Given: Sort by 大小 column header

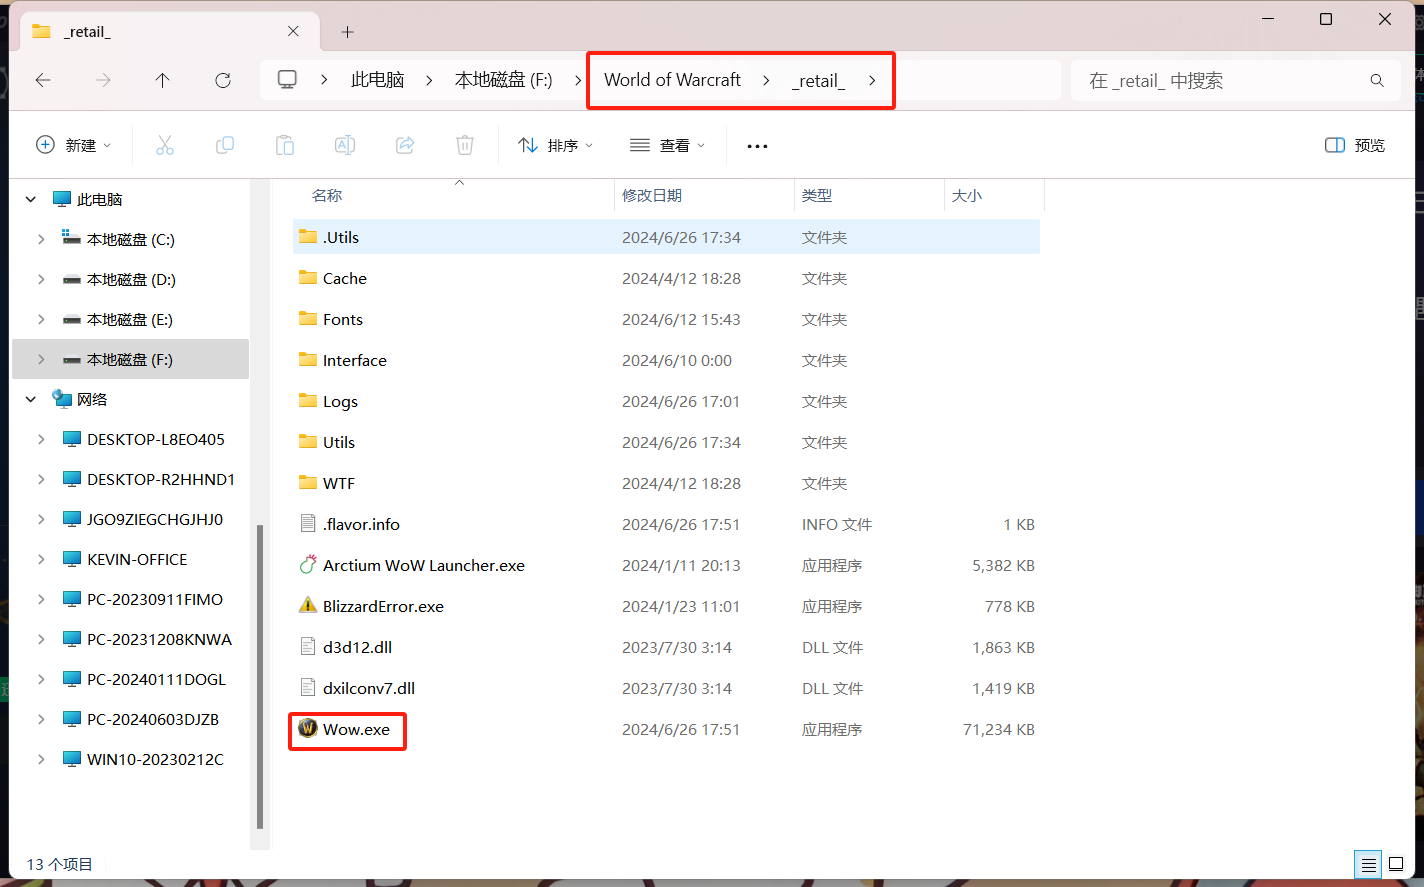Looking at the screenshot, I should point(967,195).
